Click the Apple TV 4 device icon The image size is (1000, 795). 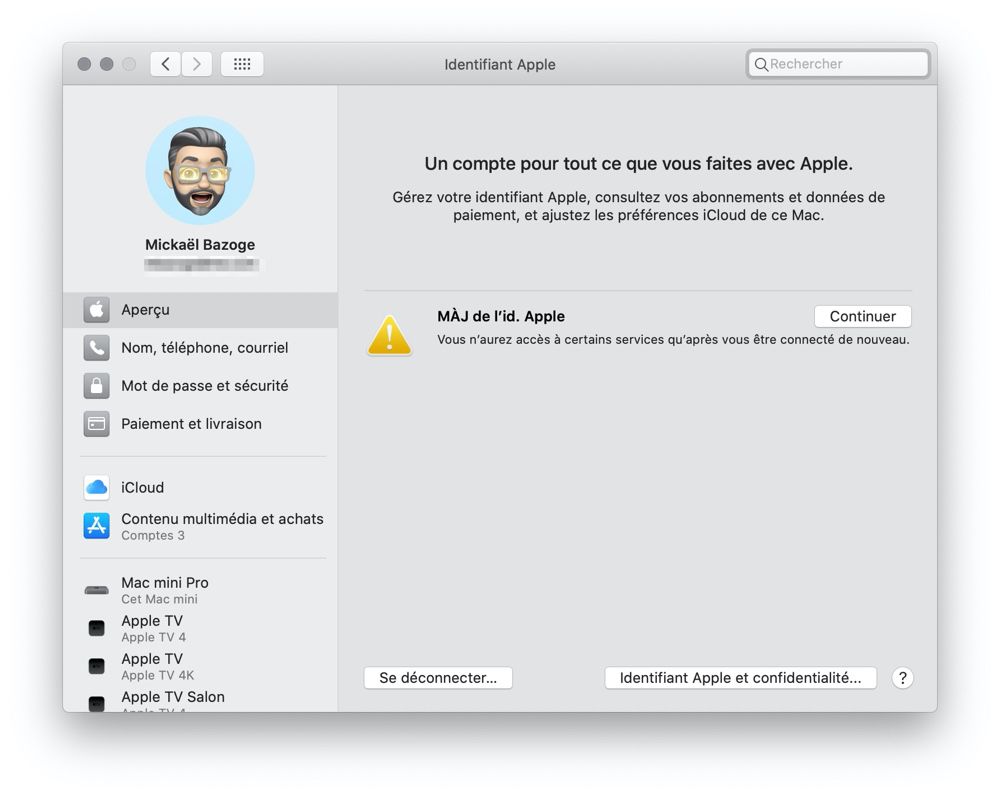pyautogui.click(x=96, y=628)
